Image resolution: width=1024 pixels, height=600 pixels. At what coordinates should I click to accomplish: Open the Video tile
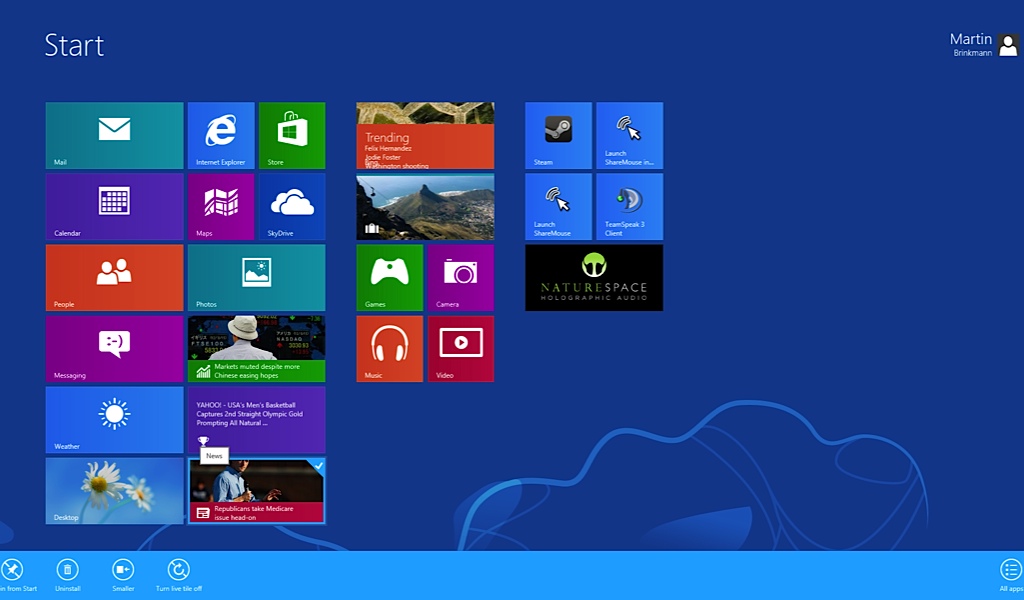tap(461, 349)
